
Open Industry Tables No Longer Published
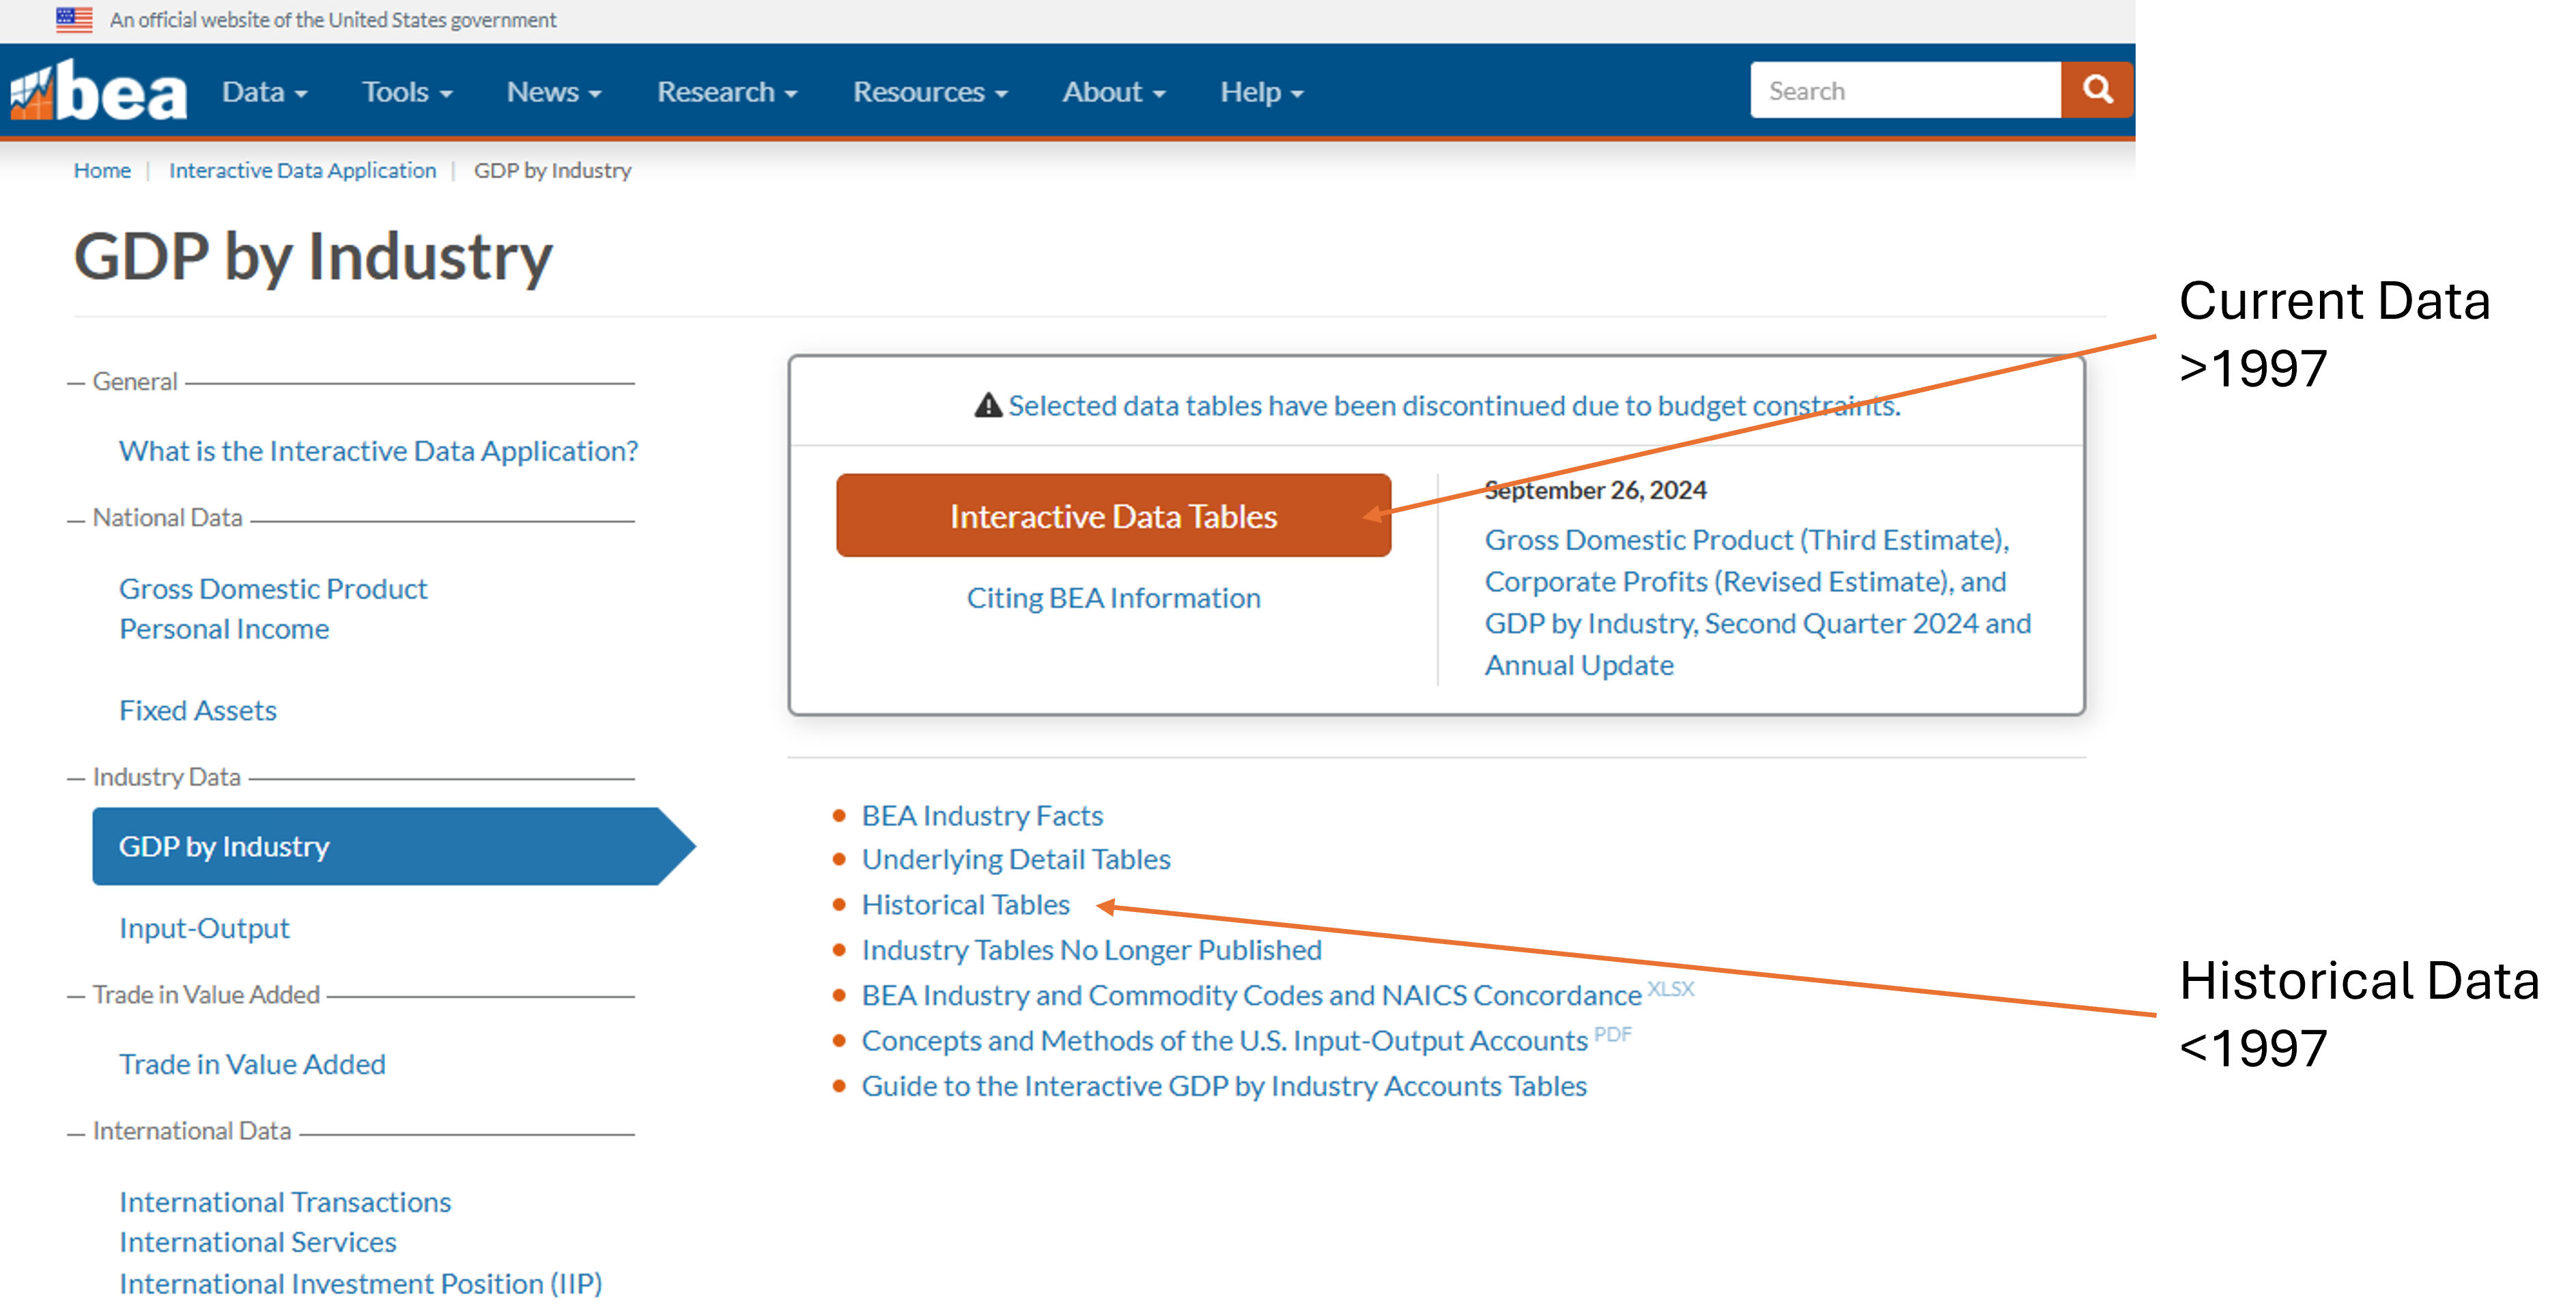pyautogui.click(x=1092, y=949)
